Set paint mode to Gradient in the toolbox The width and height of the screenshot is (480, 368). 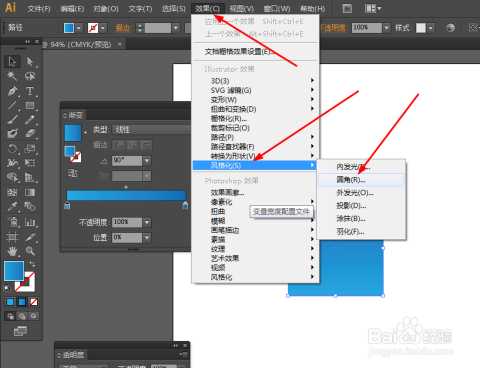pyautogui.click(x=22, y=302)
